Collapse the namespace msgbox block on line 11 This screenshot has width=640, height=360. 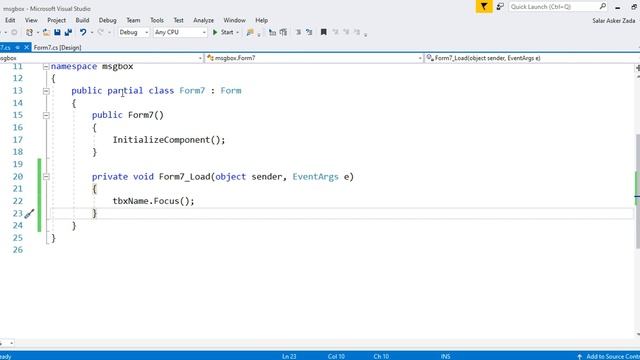coord(46,67)
